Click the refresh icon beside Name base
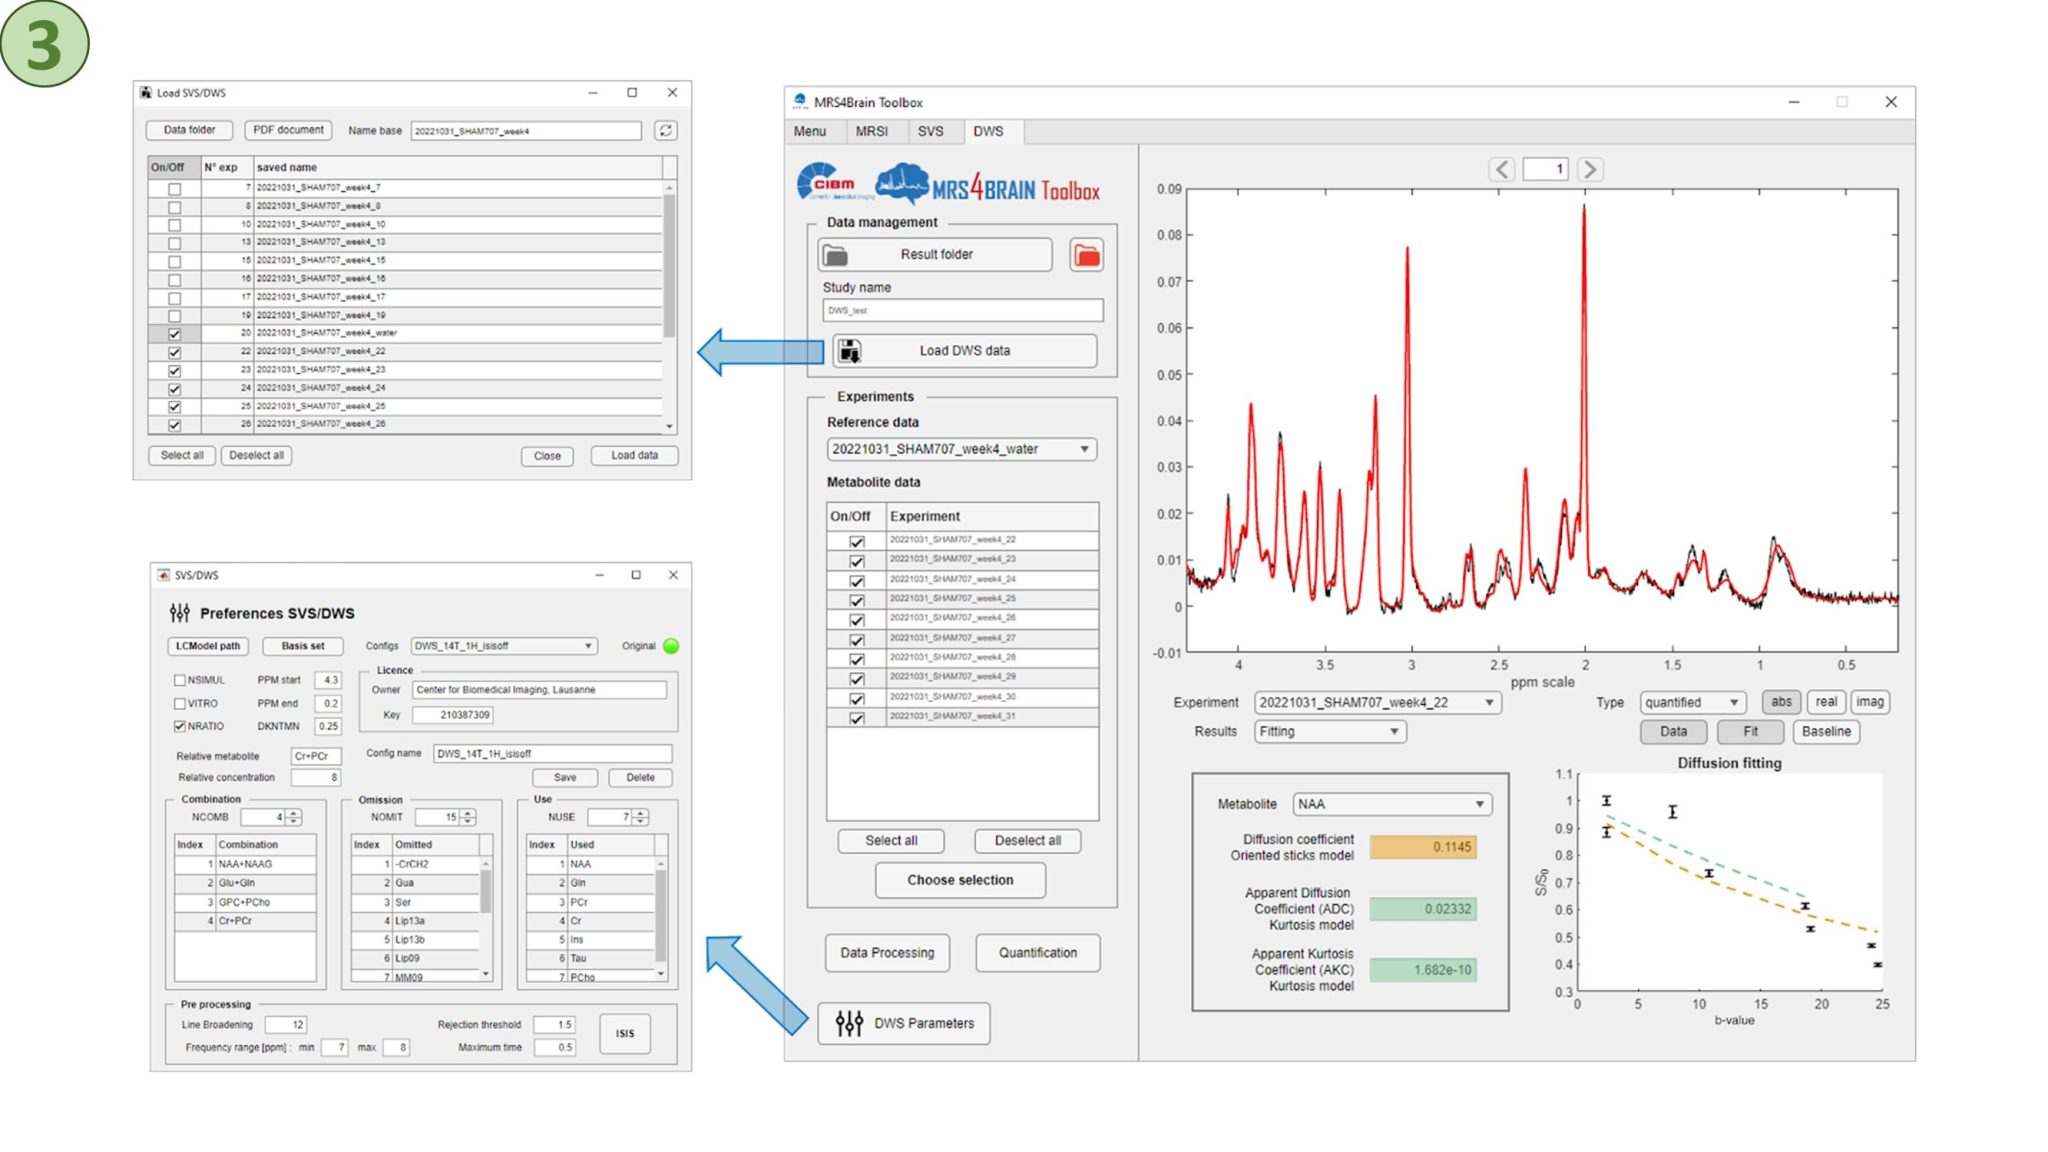Screen dimensions: 2048x1152 666,131
